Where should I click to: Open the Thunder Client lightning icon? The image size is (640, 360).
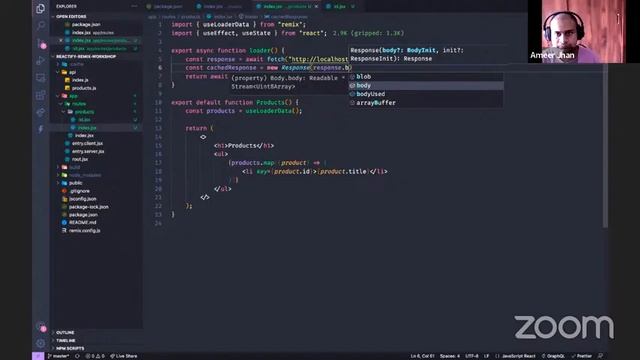click(x=40, y=129)
